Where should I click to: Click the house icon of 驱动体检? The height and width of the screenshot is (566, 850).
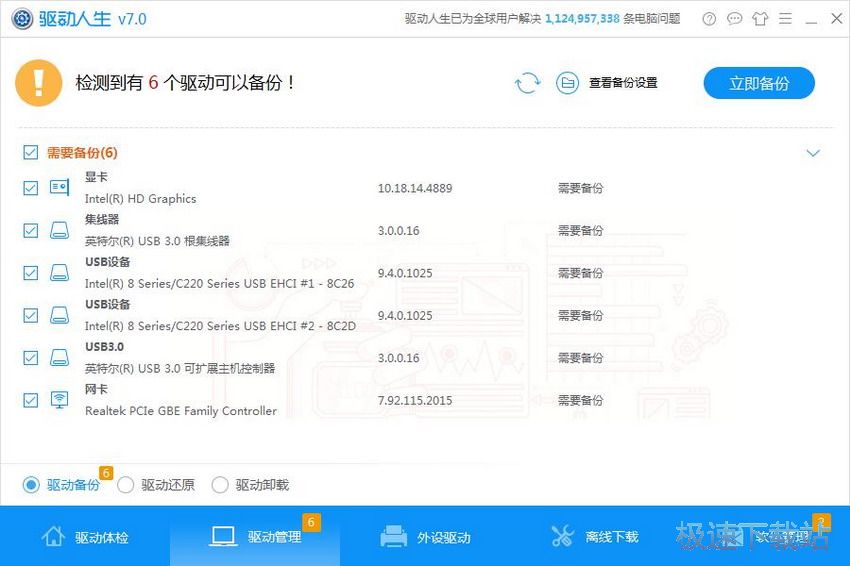click(53, 536)
